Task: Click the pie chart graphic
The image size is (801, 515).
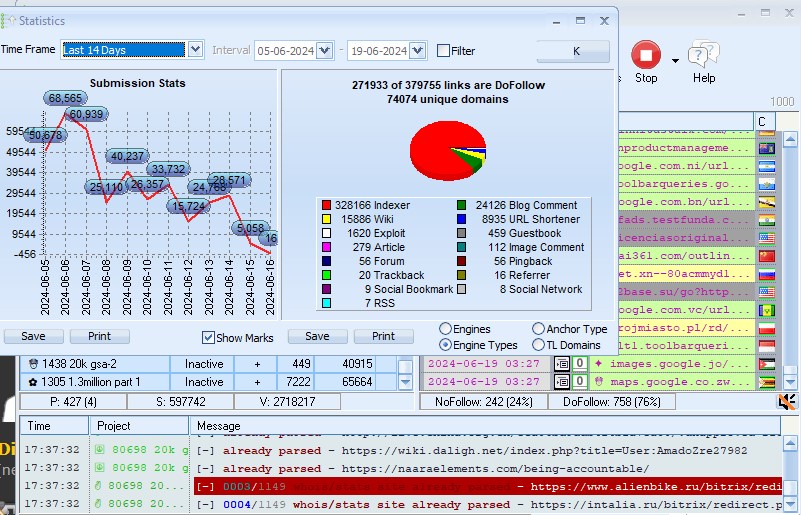Action: (x=448, y=151)
